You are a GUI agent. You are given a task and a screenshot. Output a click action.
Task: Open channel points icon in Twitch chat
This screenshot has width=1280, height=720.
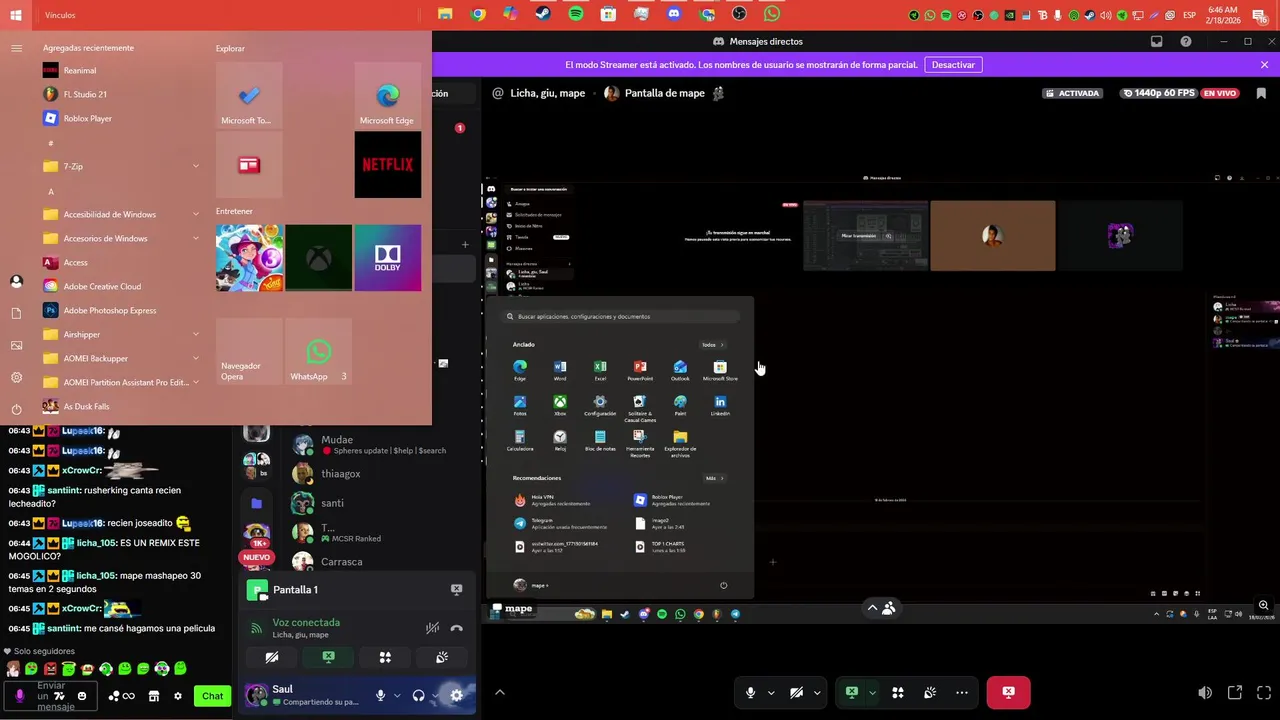(121, 696)
